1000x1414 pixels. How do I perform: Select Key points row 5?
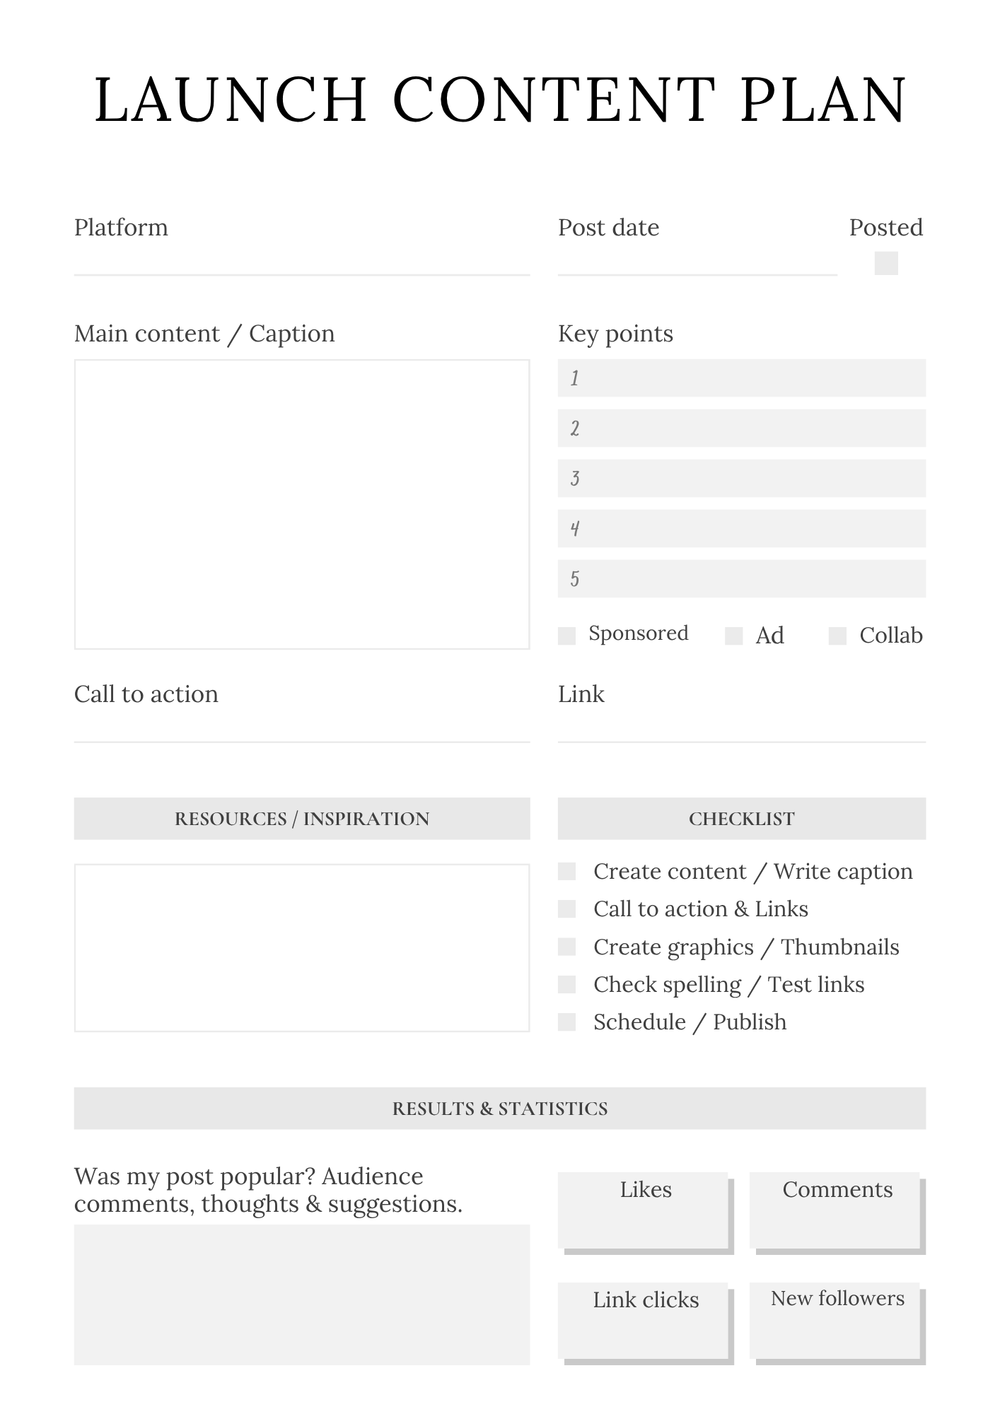[x=741, y=578]
